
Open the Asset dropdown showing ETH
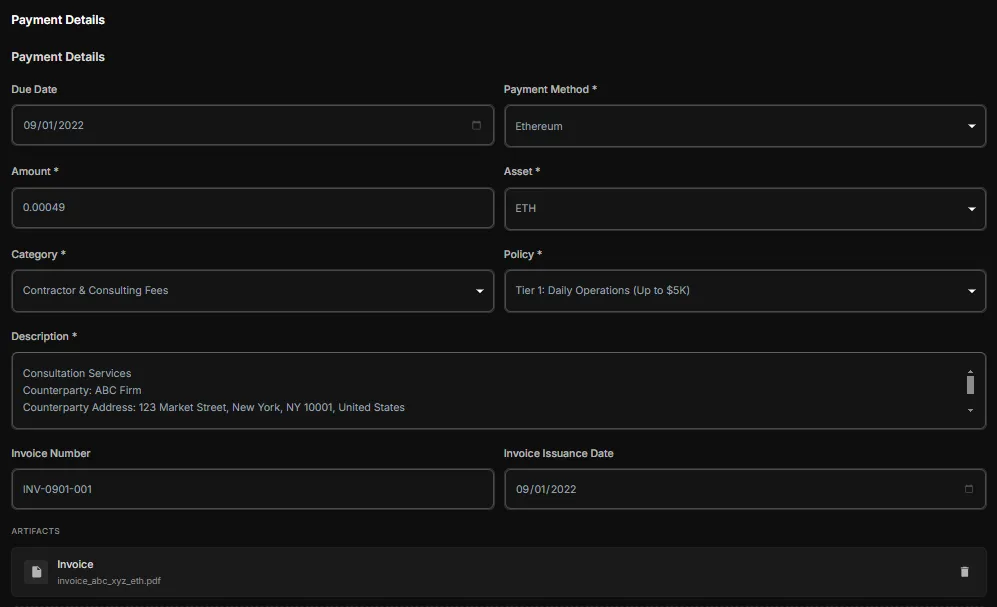tap(745, 208)
